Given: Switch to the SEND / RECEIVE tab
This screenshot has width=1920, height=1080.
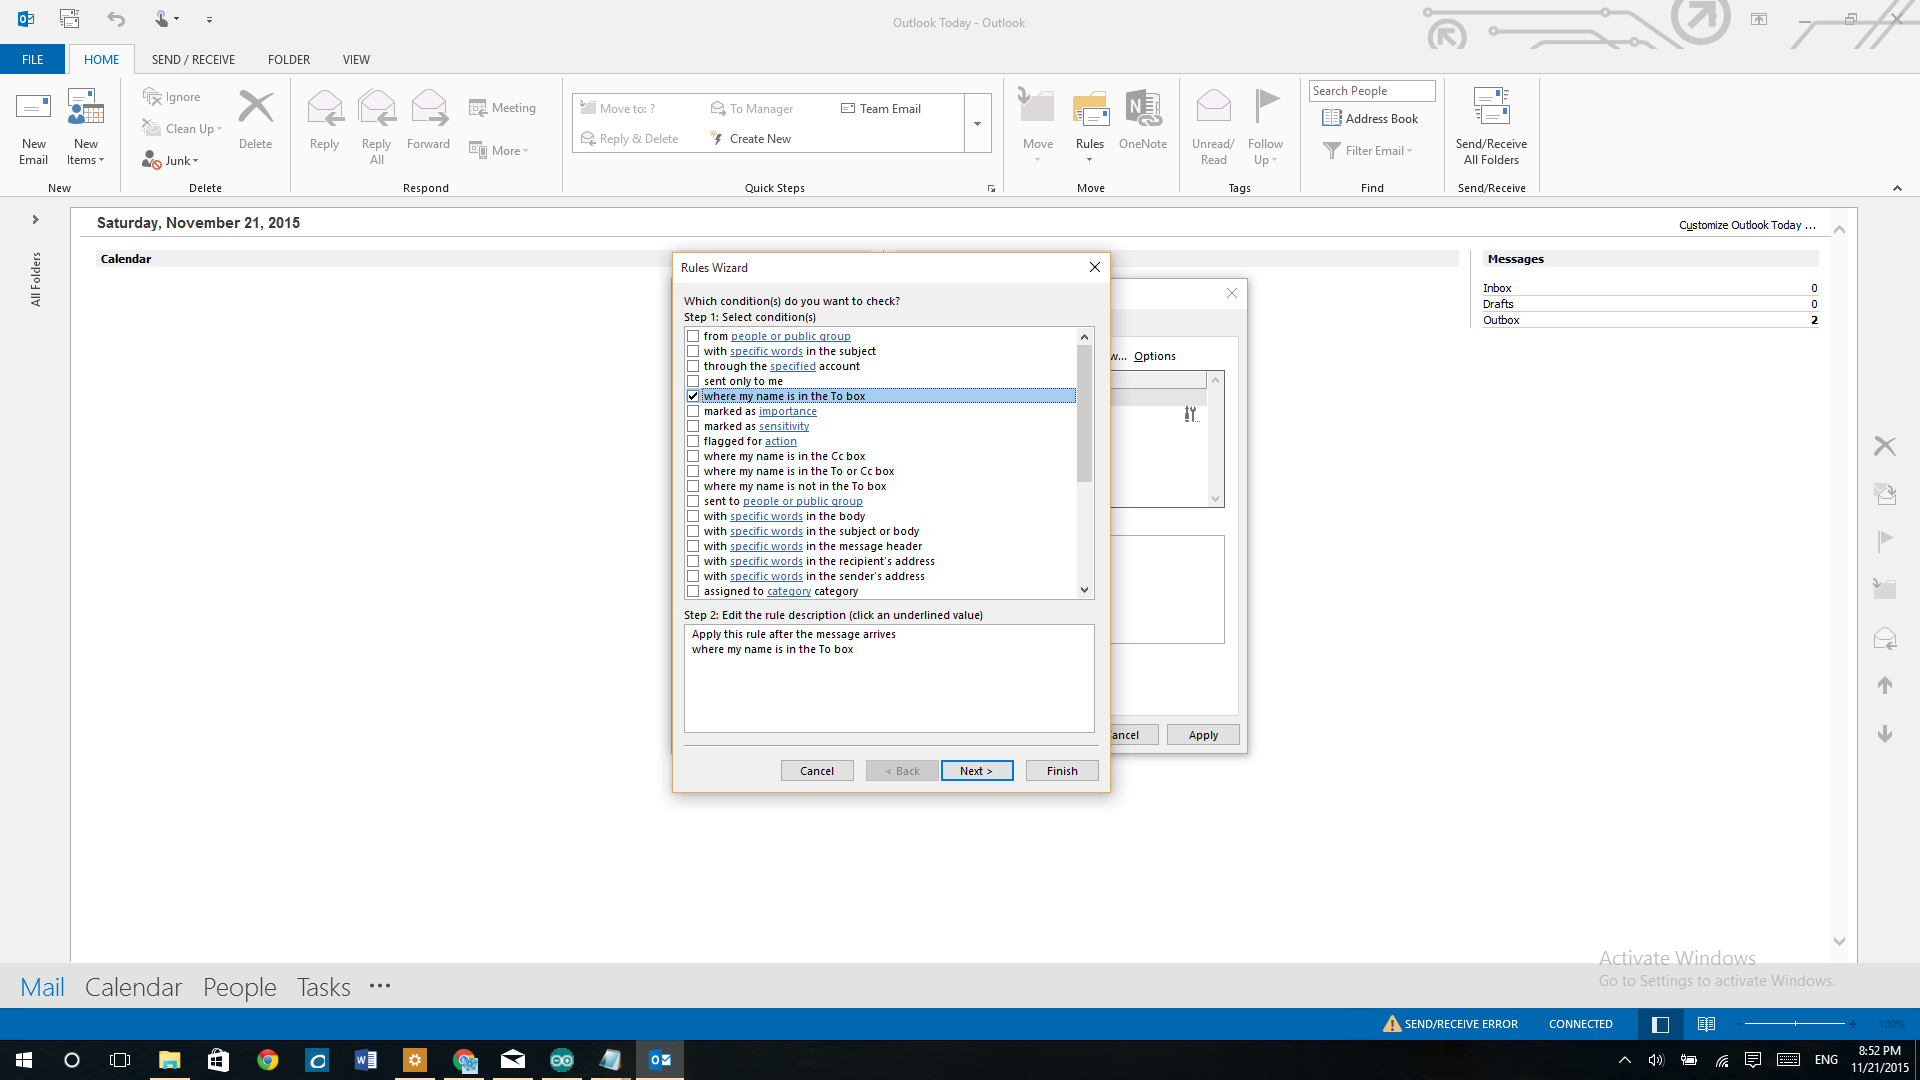Looking at the screenshot, I should tap(193, 59).
